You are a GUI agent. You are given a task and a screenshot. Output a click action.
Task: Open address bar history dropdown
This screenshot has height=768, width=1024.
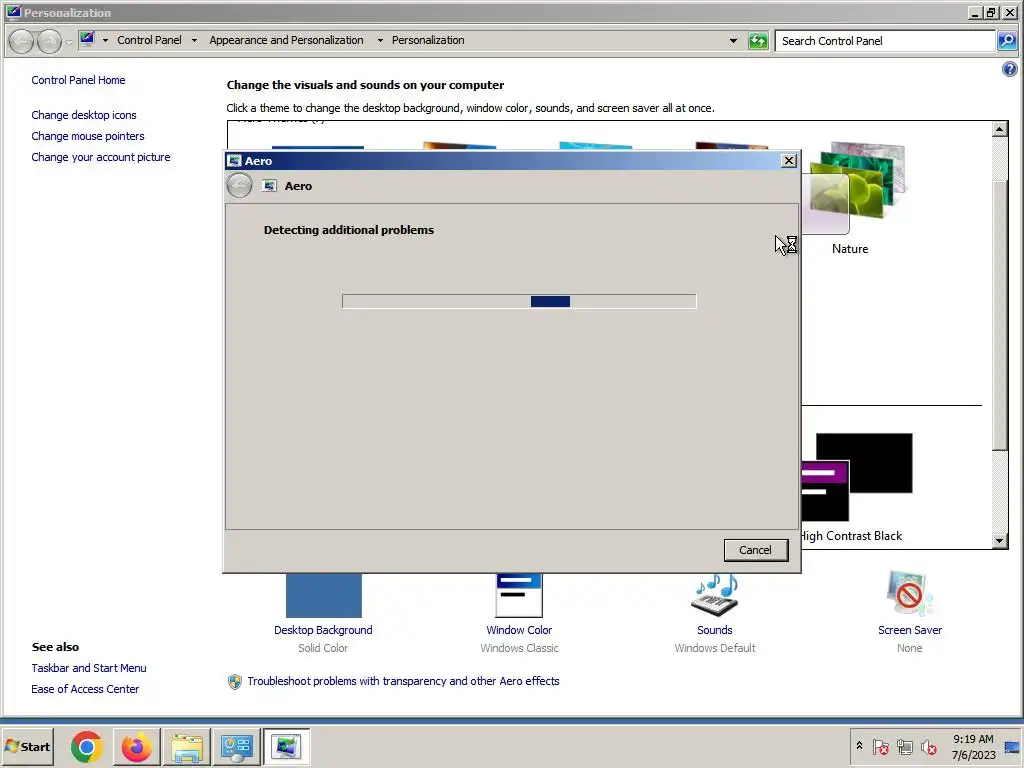[x=733, y=41]
